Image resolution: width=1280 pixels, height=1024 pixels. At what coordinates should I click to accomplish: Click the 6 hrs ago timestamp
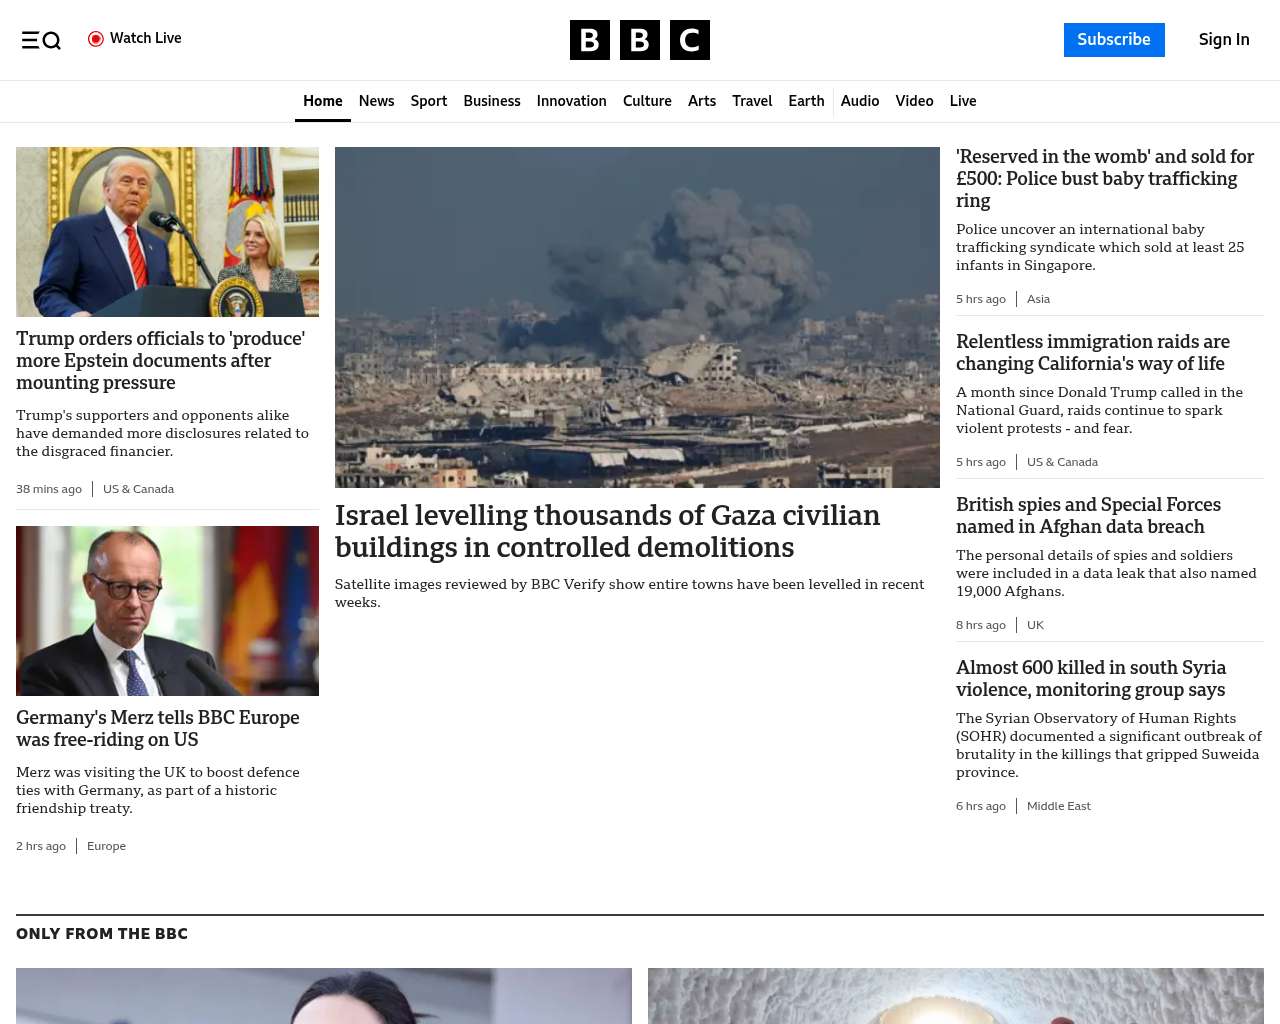click(981, 806)
